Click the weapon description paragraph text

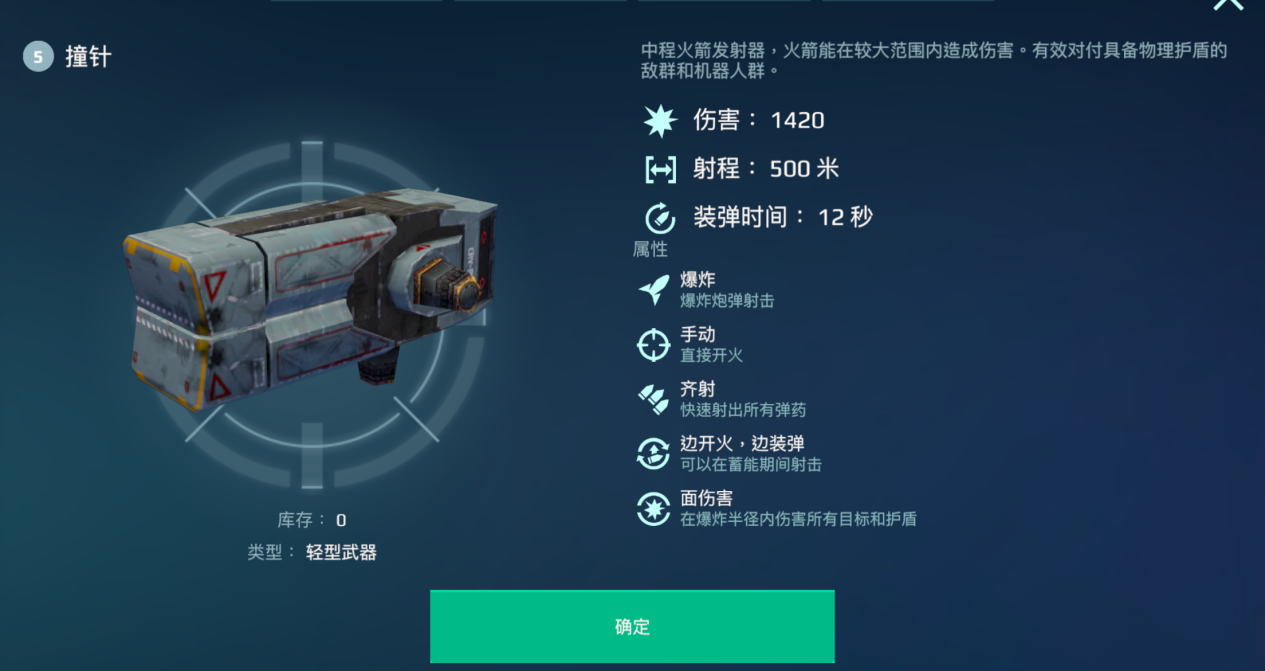pos(934,60)
